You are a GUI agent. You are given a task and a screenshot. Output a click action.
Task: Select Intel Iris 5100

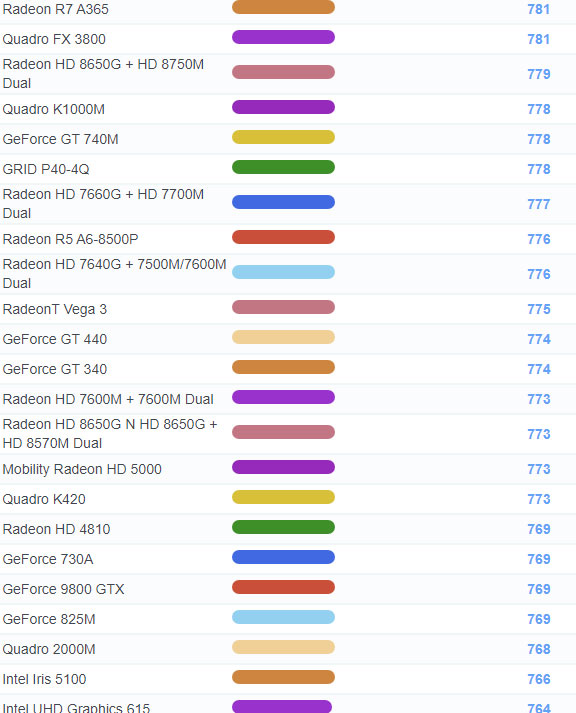45,679
